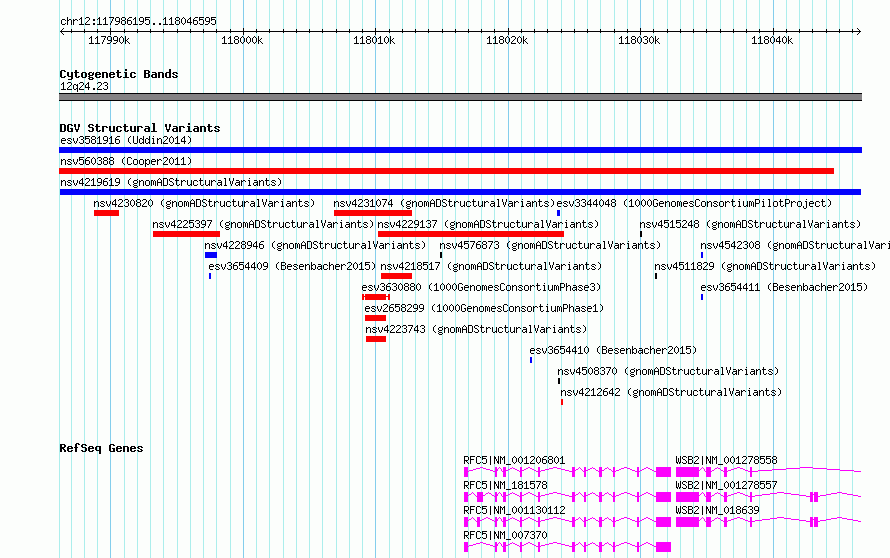
Task: Click the 118040k ruler tick label
Action: (x=772, y=40)
